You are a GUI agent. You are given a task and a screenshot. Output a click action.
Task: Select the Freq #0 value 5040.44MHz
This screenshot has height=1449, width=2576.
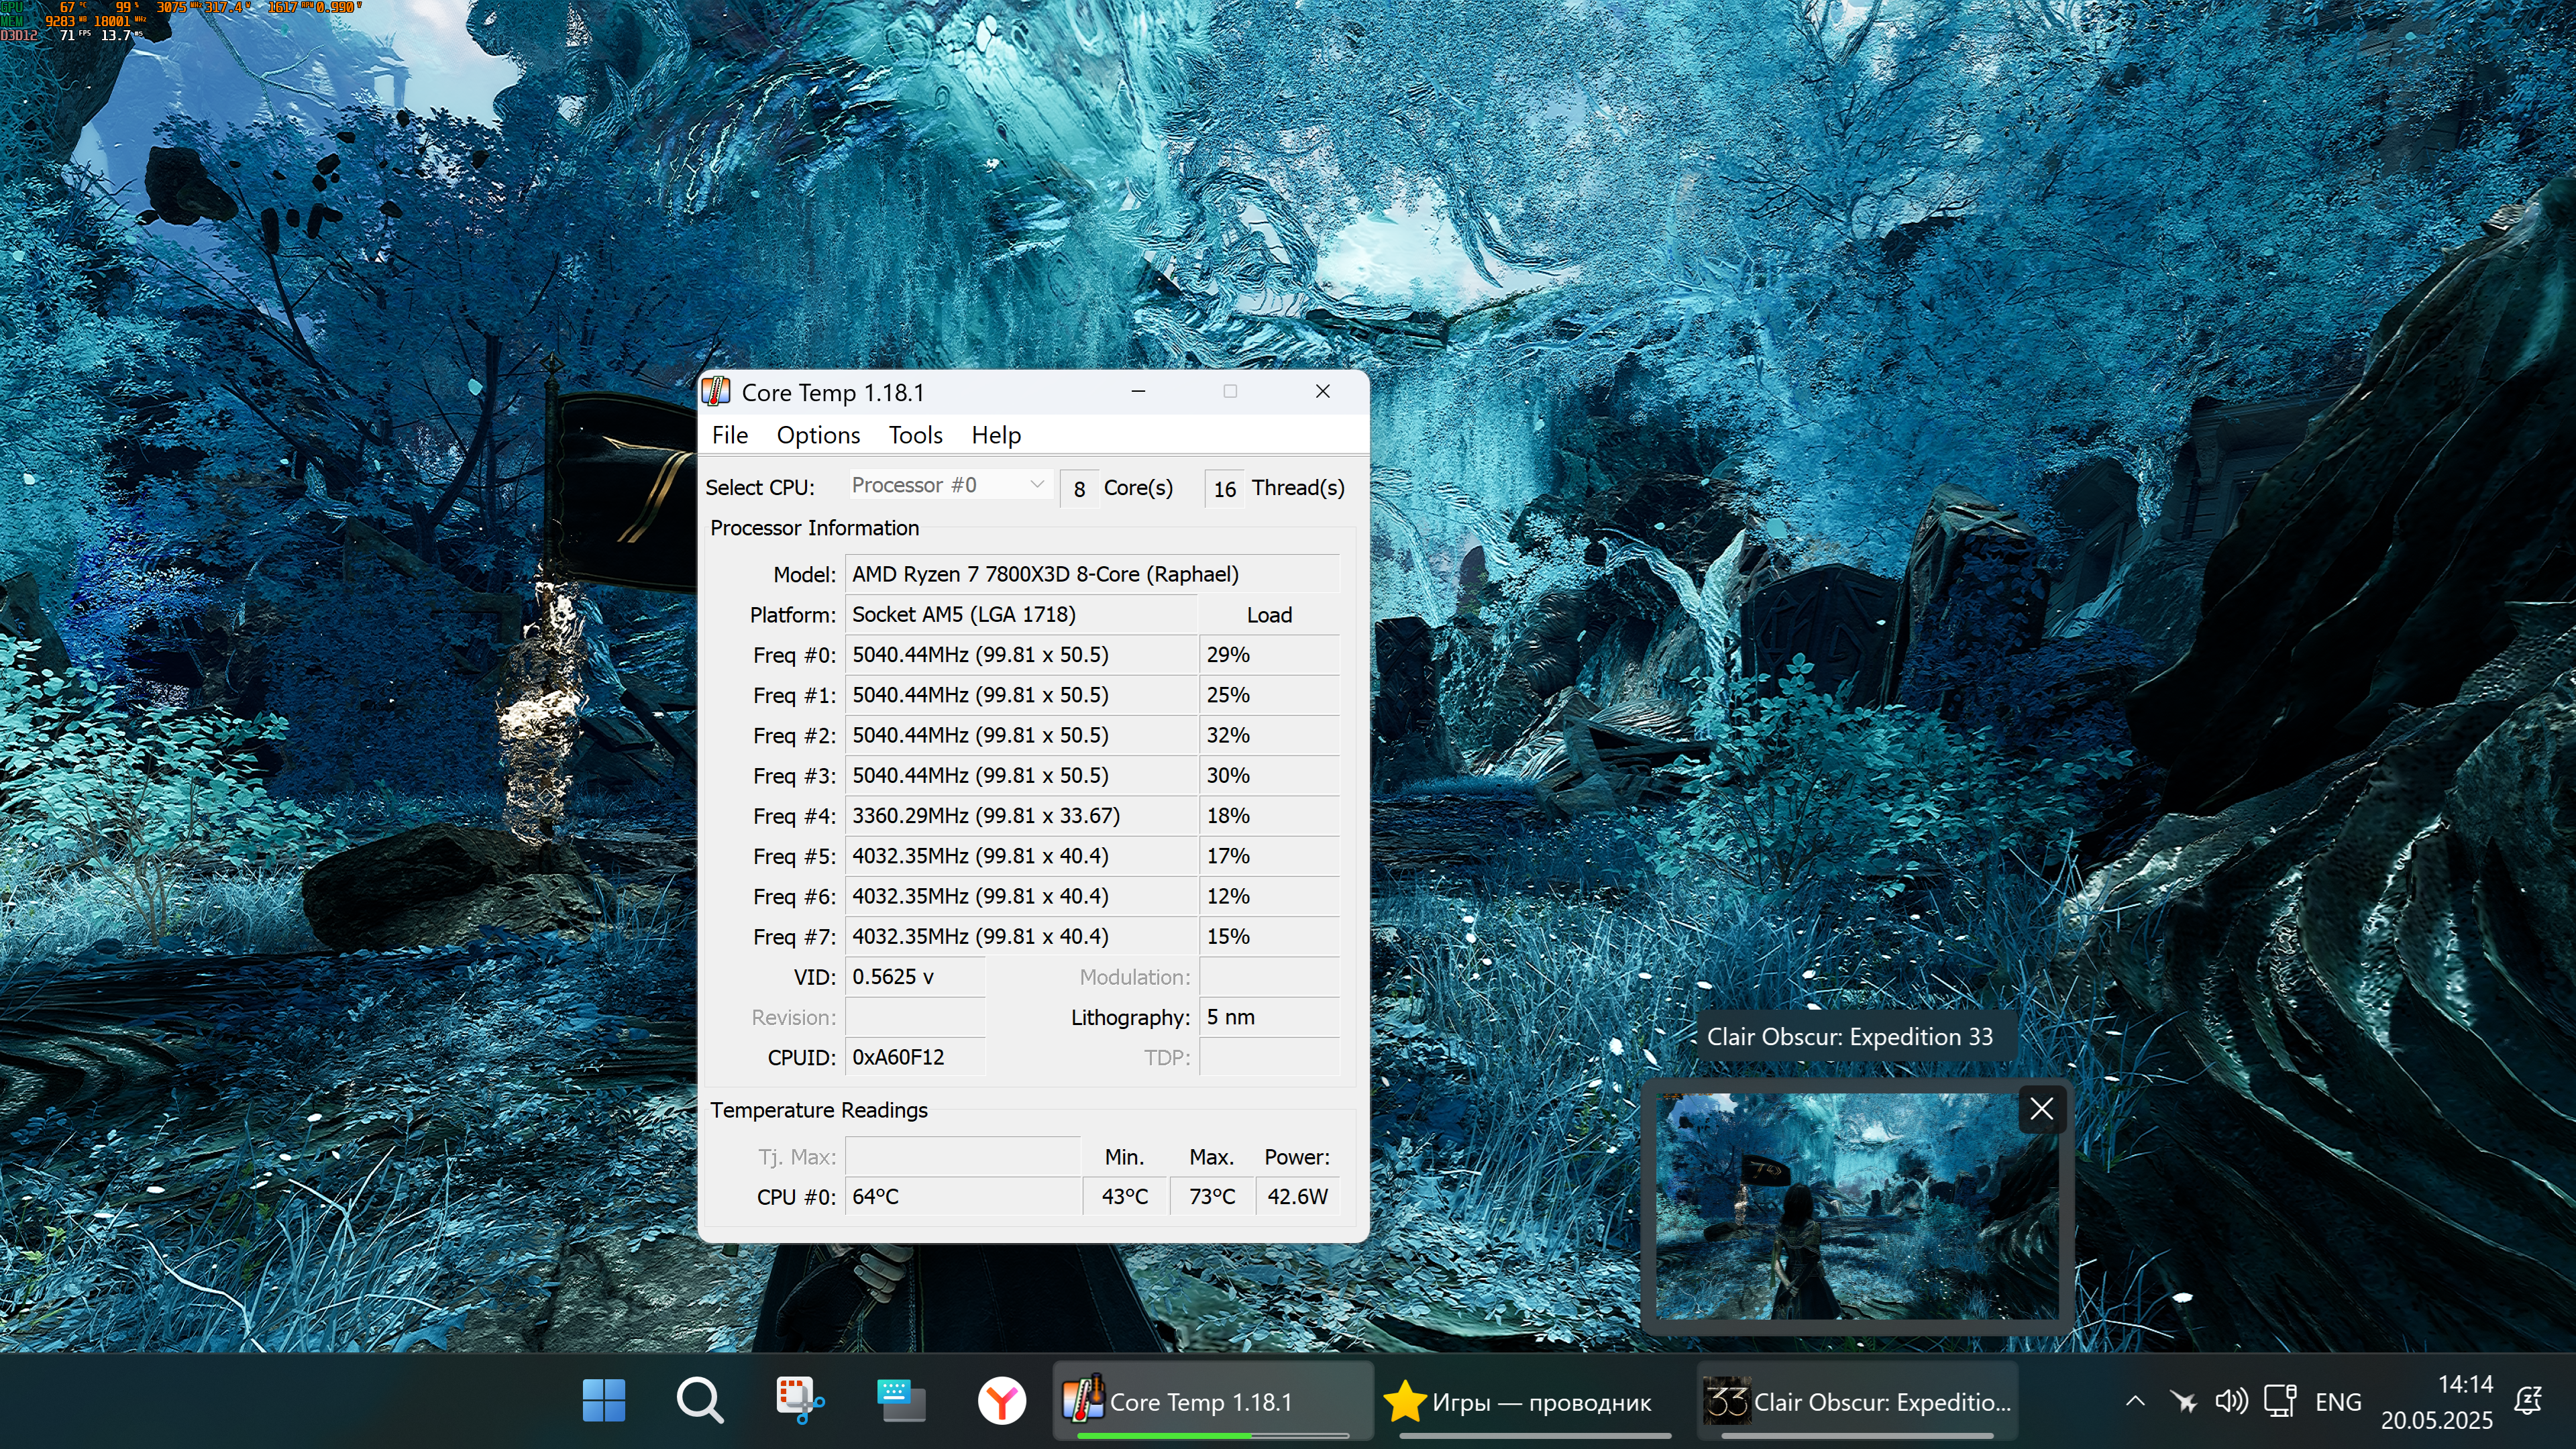[1020, 654]
